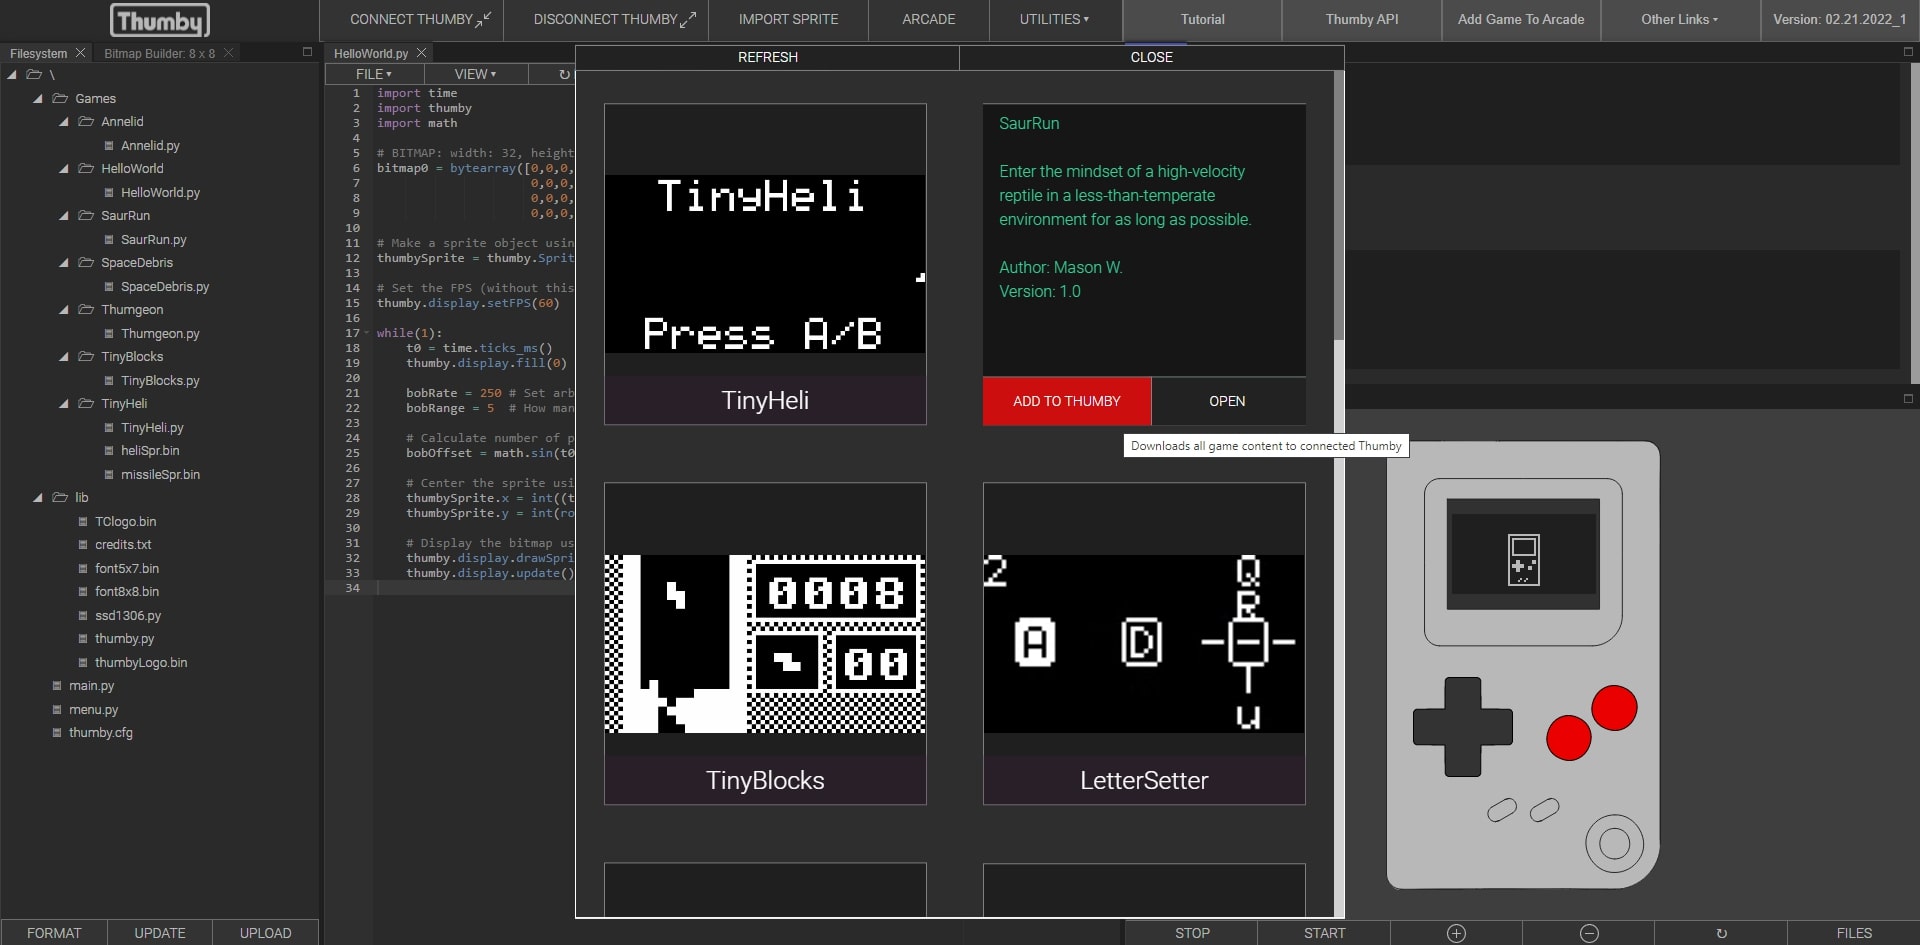Screen dimensions: 1920x945
Task: Click the ADD TO THUMBY button
Action: point(1066,401)
